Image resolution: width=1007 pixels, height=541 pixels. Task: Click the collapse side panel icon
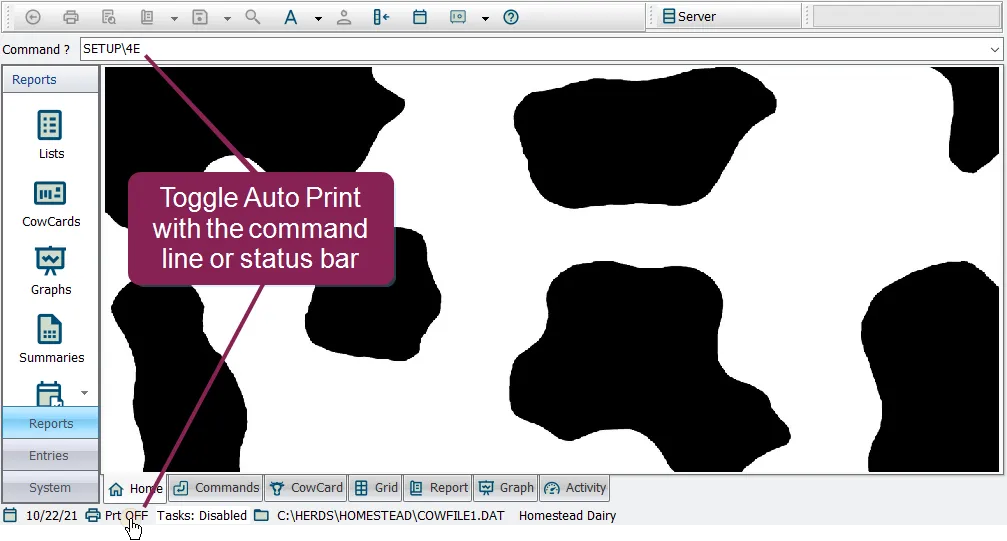click(x=381, y=17)
